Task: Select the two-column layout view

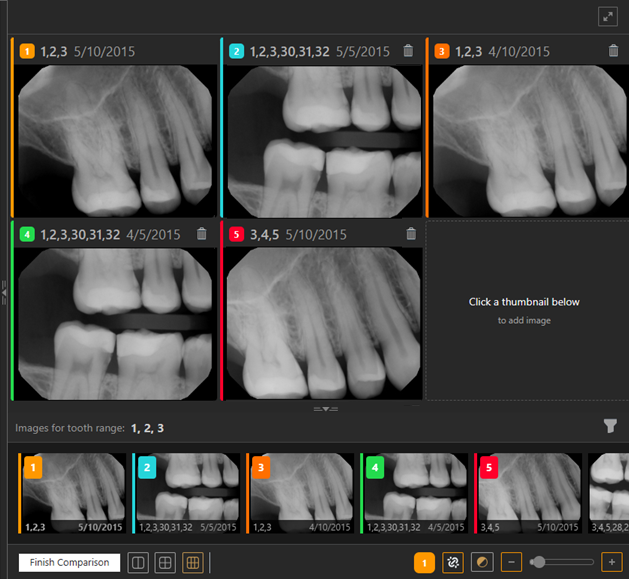Action: (x=138, y=563)
